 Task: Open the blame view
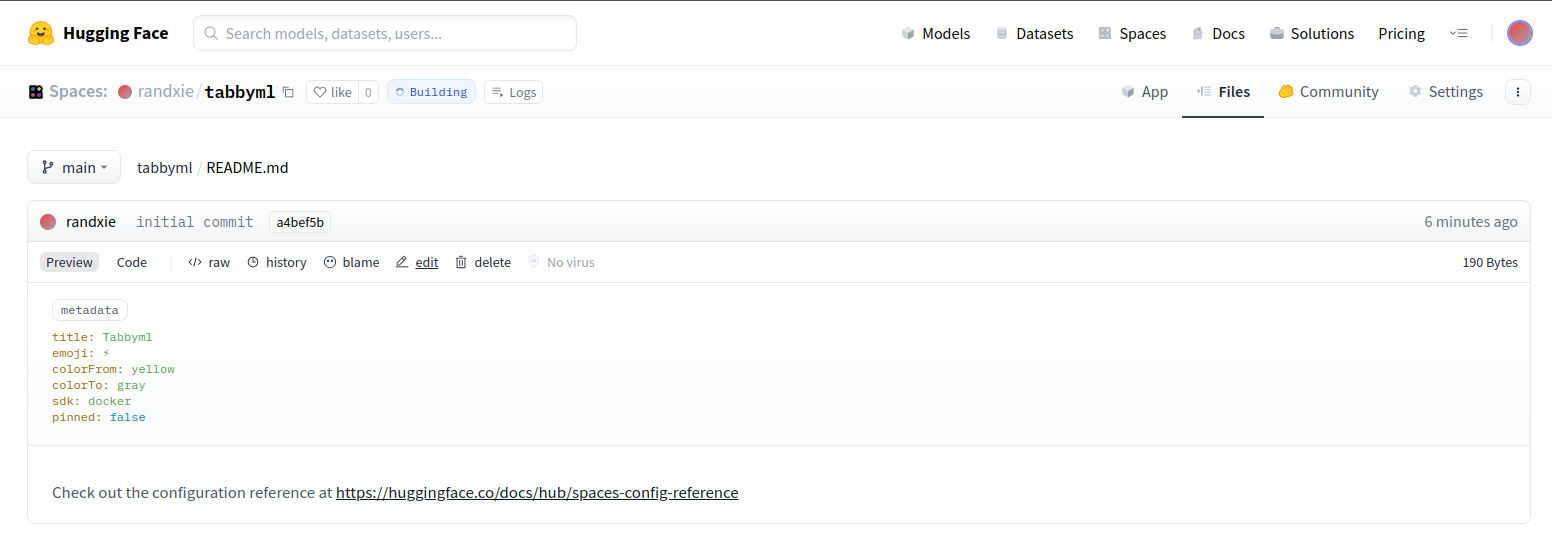(x=351, y=262)
